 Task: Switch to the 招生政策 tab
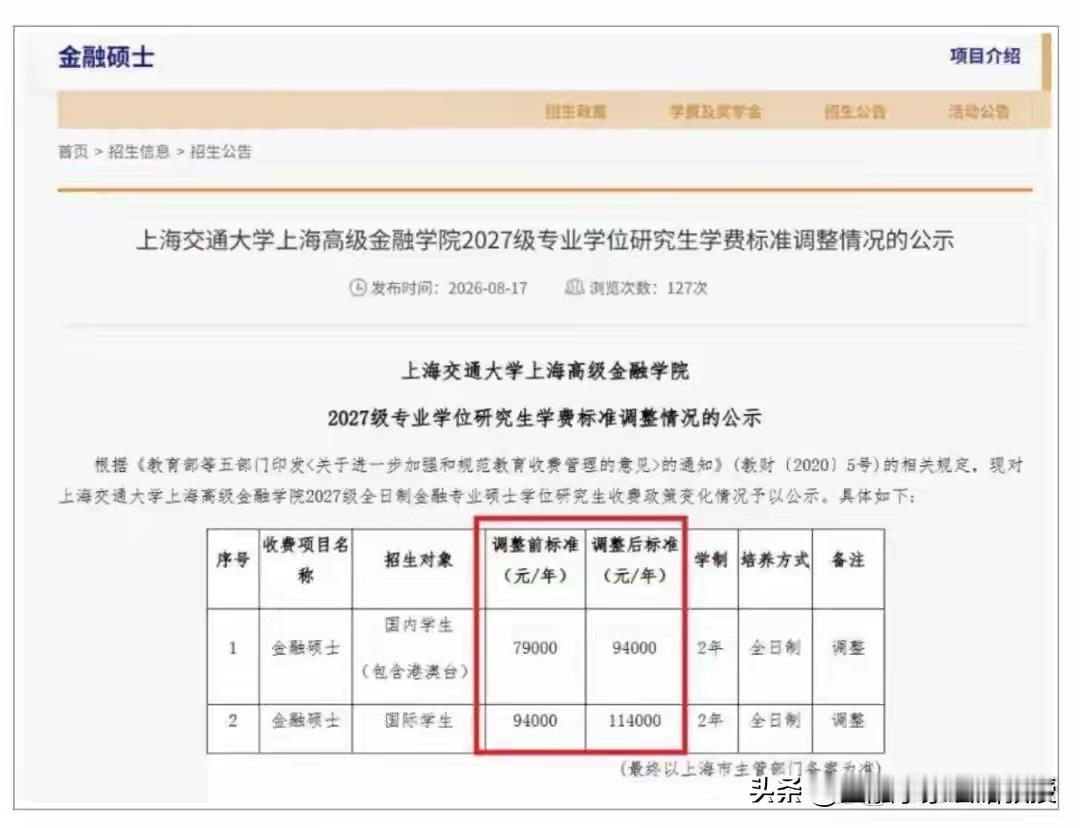pos(576,112)
